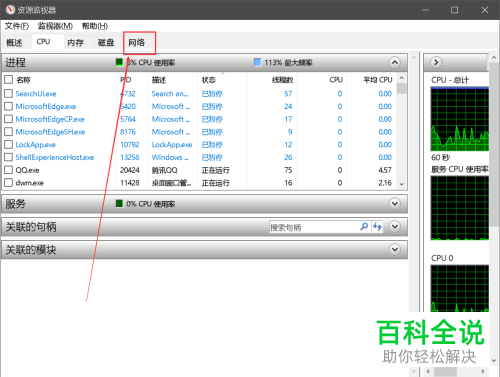Select the QQ.exe process name
This screenshot has height=377, width=500.
(27, 170)
